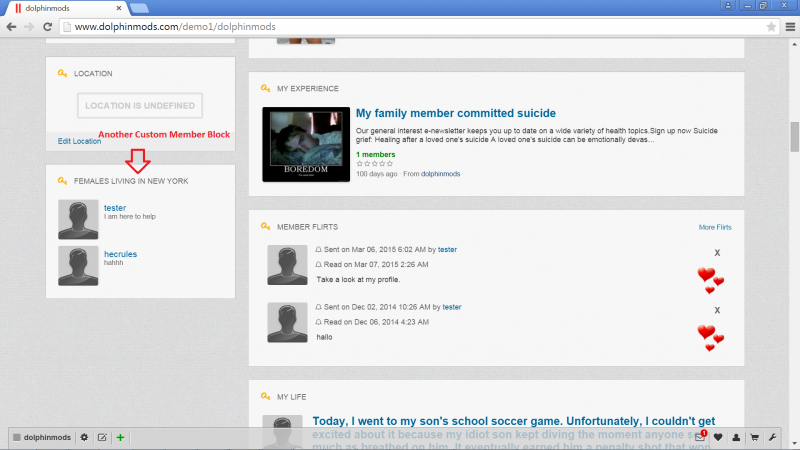This screenshot has height=450, width=800.
Task: Go forward using browser forward arrow
Action: click(x=29, y=27)
